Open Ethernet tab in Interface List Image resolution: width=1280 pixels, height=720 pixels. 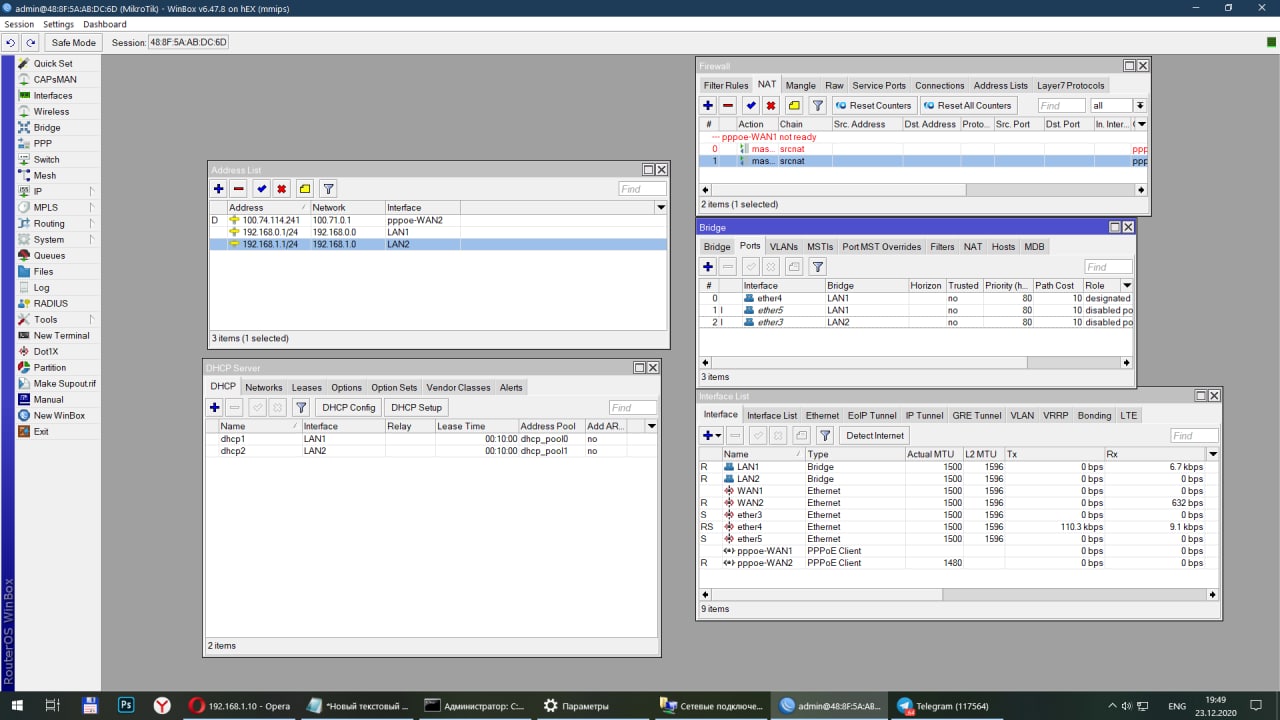(x=823, y=415)
